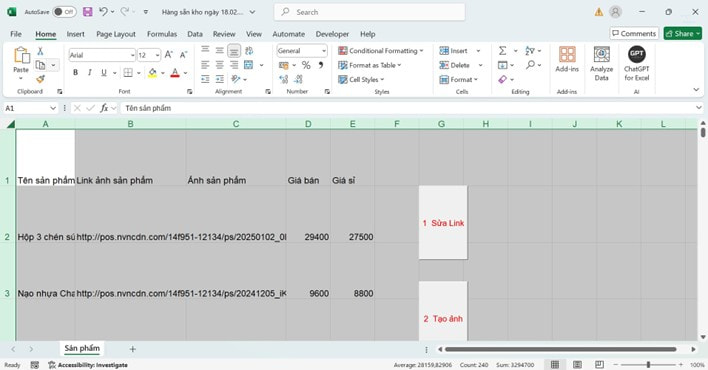Click Accessibility: Investigate in status bar
The image size is (708, 370).
[x=88, y=365]
